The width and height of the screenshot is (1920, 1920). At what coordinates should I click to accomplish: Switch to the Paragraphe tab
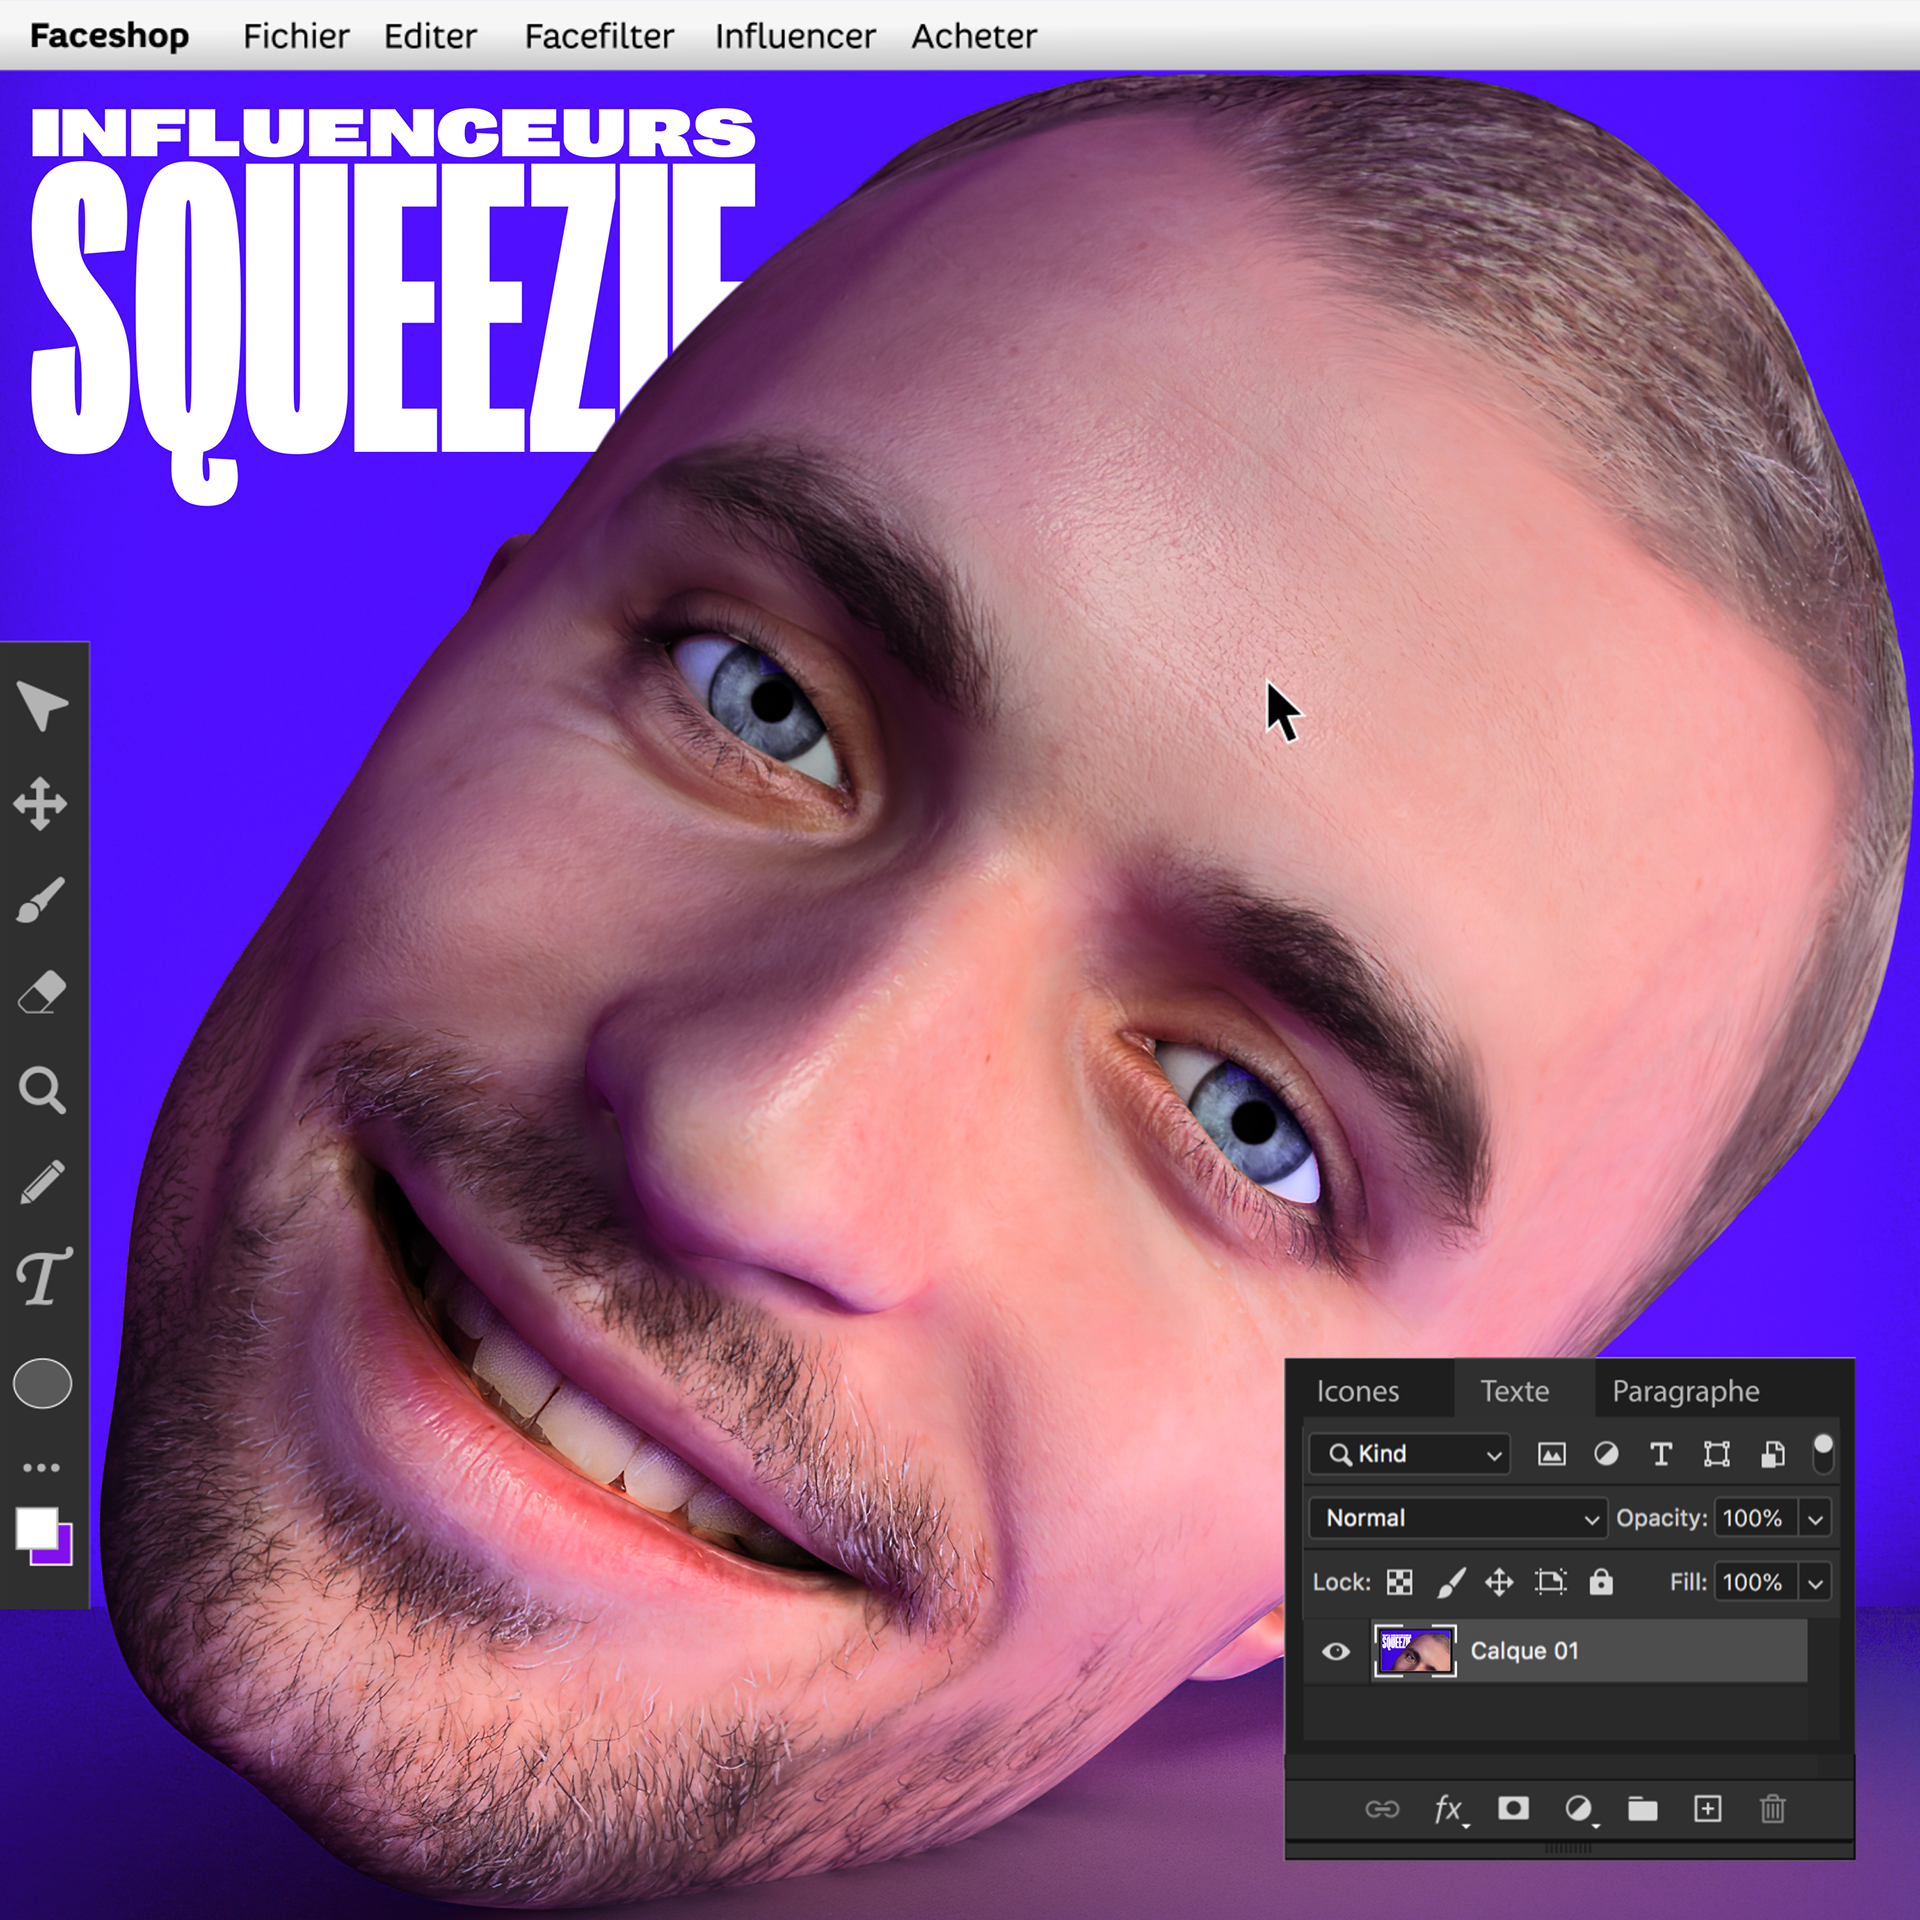point(1685,1391)
